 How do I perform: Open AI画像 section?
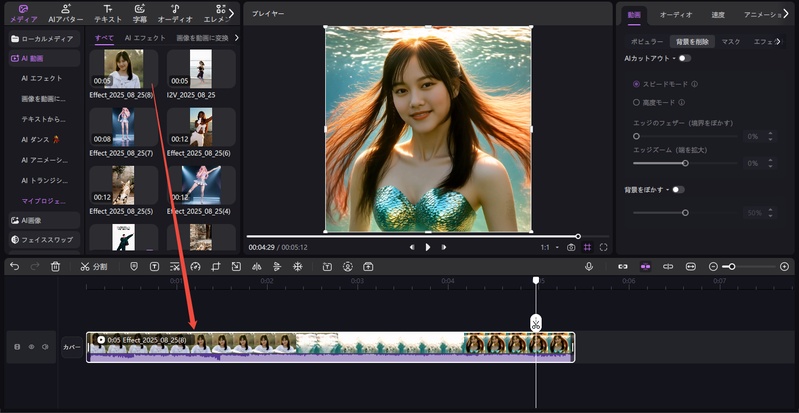click(45, 220)
